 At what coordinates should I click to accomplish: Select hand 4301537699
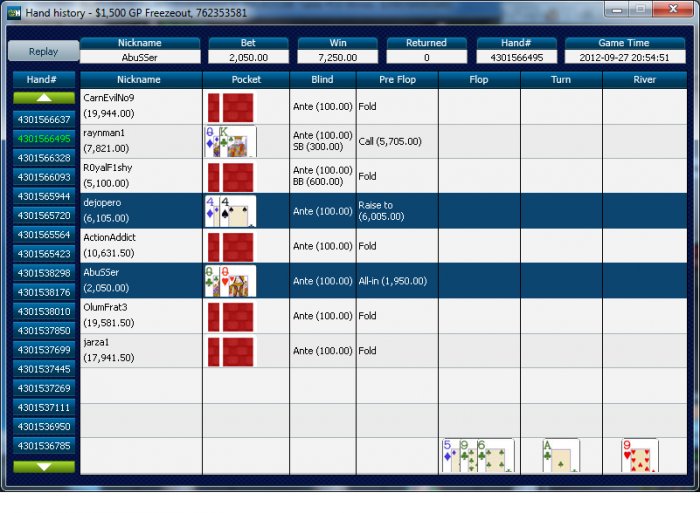pos(44,350)
